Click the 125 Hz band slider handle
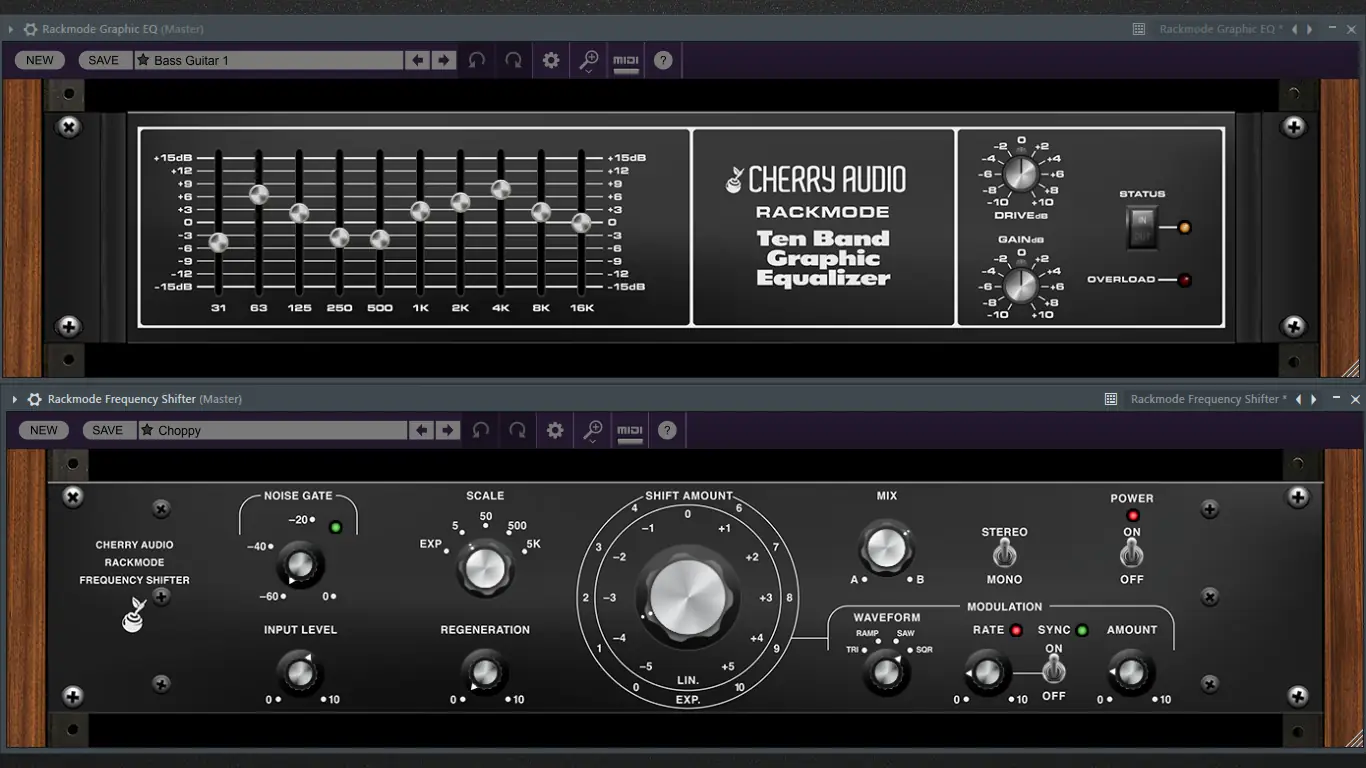 299,212
